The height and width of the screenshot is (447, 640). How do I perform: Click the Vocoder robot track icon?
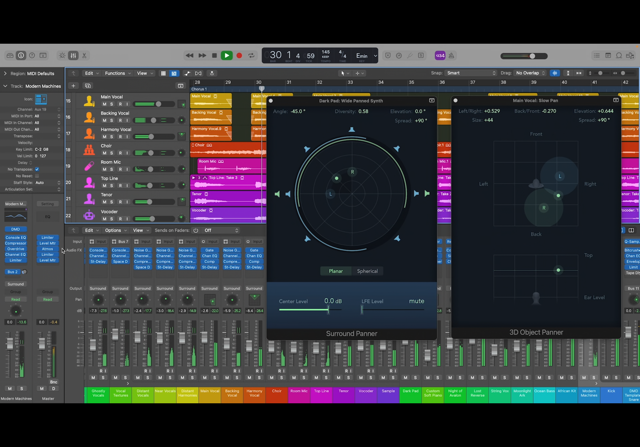[x=89, y=215]
